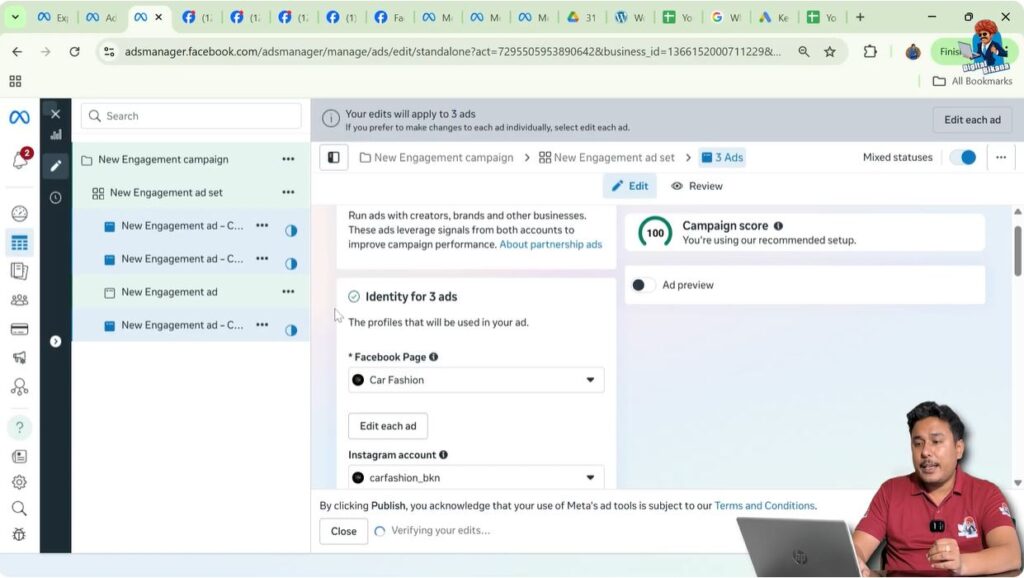The height and width of the screenshot is (578, 1024).
Task: Open the Billing card icon in the sidebar
Action: click(x=19, y=329)
